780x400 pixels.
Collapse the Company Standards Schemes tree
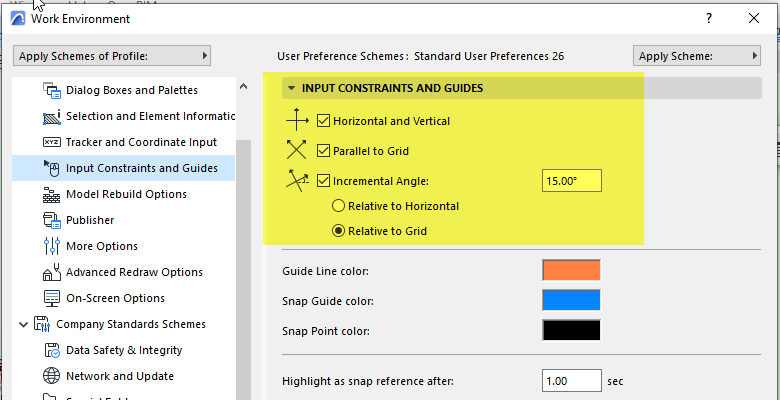point(23,324)
